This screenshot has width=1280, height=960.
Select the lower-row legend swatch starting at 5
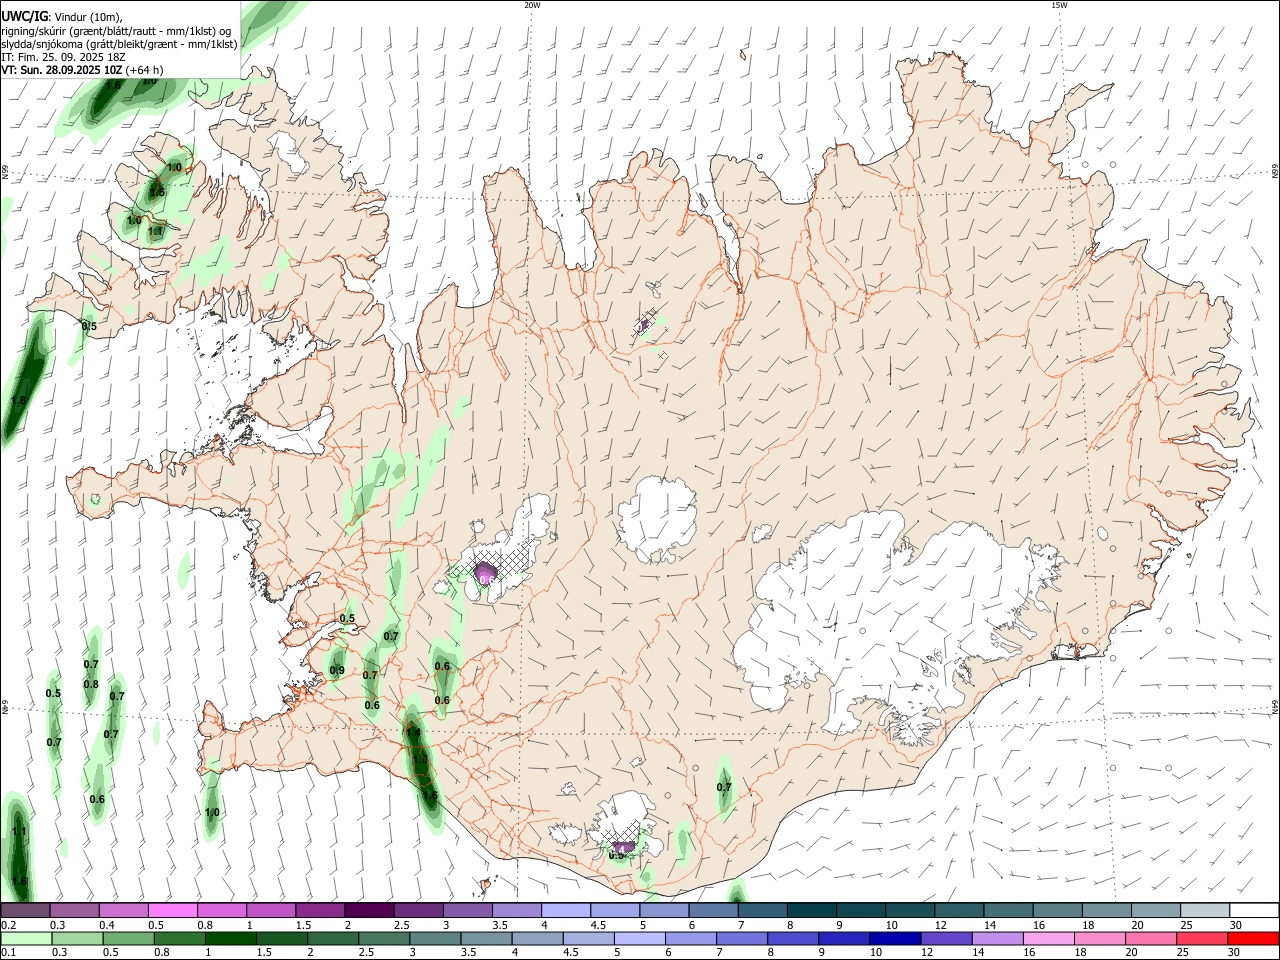click(640, 938)
